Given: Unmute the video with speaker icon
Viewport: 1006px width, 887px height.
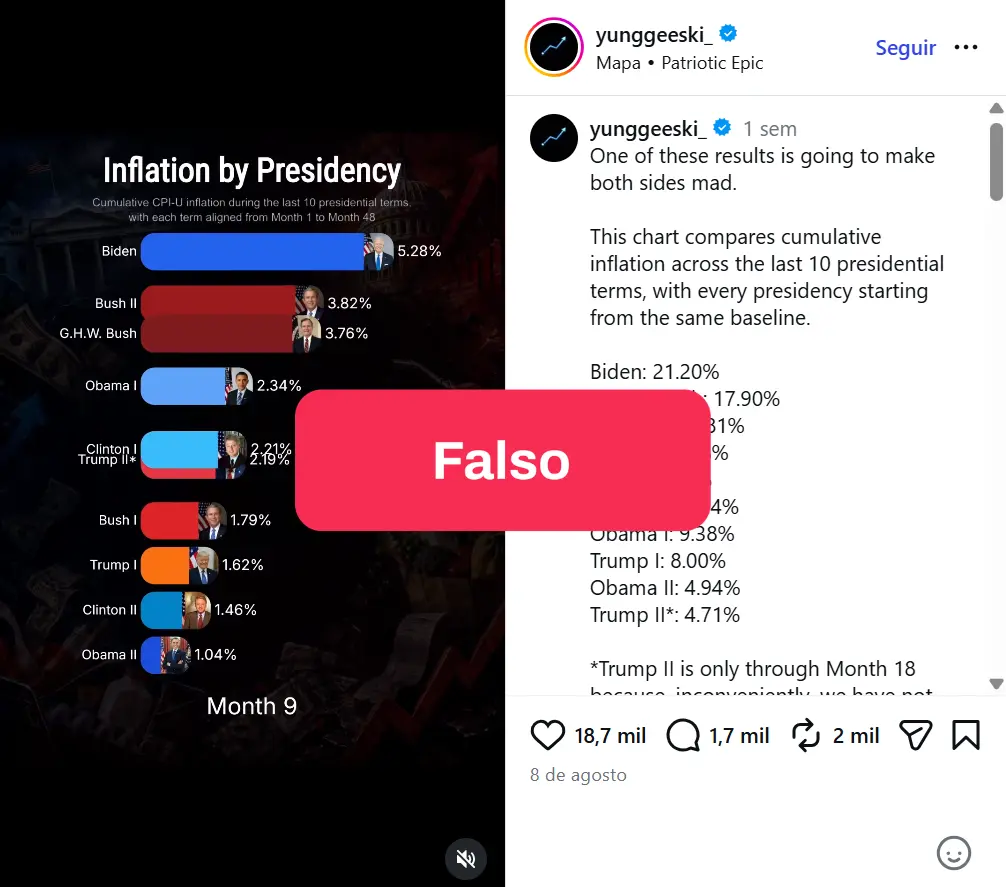Looking at the screenshot, I should (466, 859).
